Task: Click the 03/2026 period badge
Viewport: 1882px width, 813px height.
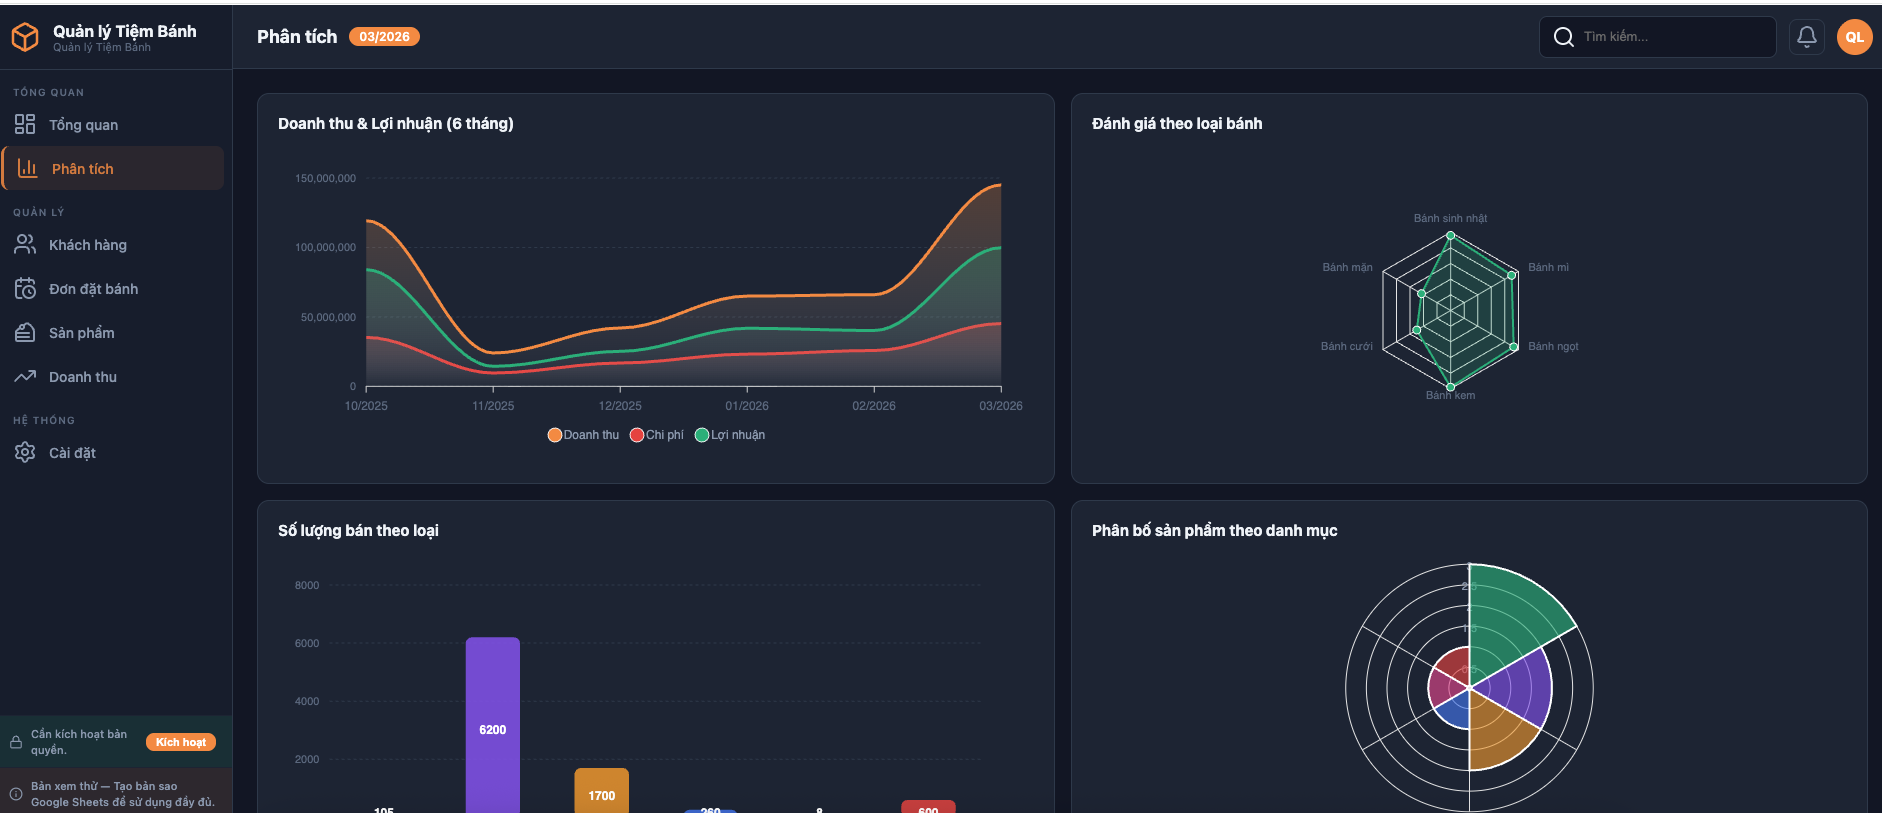Action: (384, 37)
